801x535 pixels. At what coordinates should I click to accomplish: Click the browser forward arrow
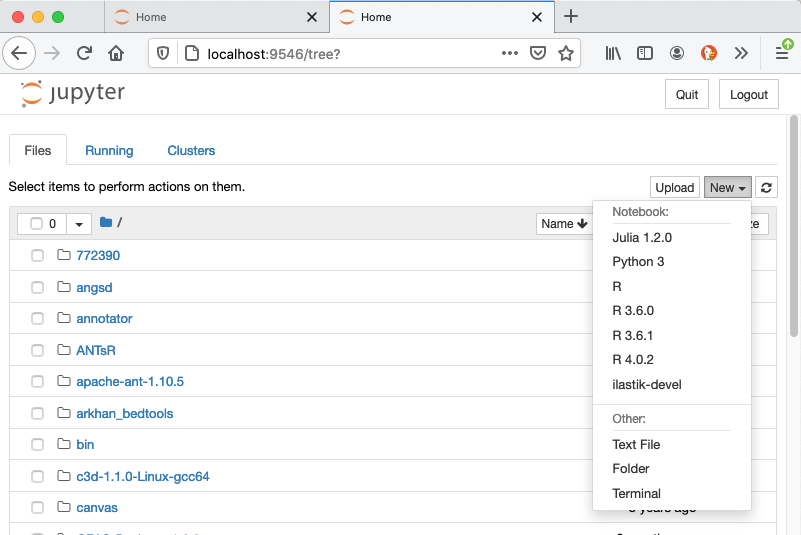pos(52,53)
